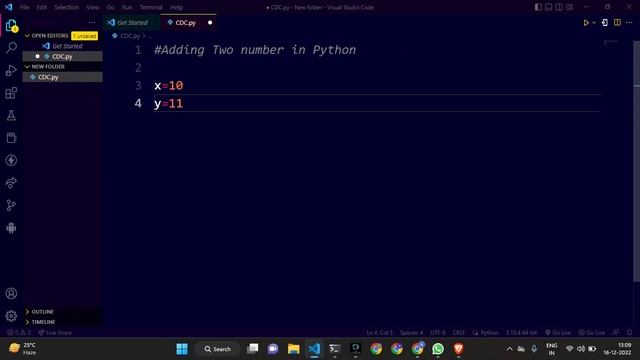Open the Manage gear settings icon

point(11,316)
